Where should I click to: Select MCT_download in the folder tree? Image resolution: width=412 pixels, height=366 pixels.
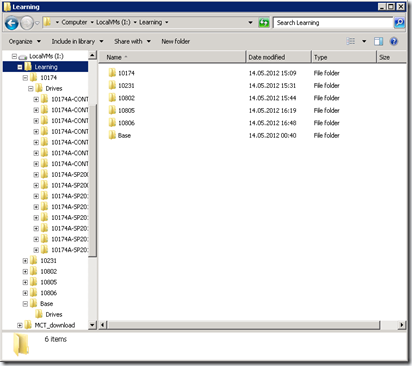click(55, 325)
